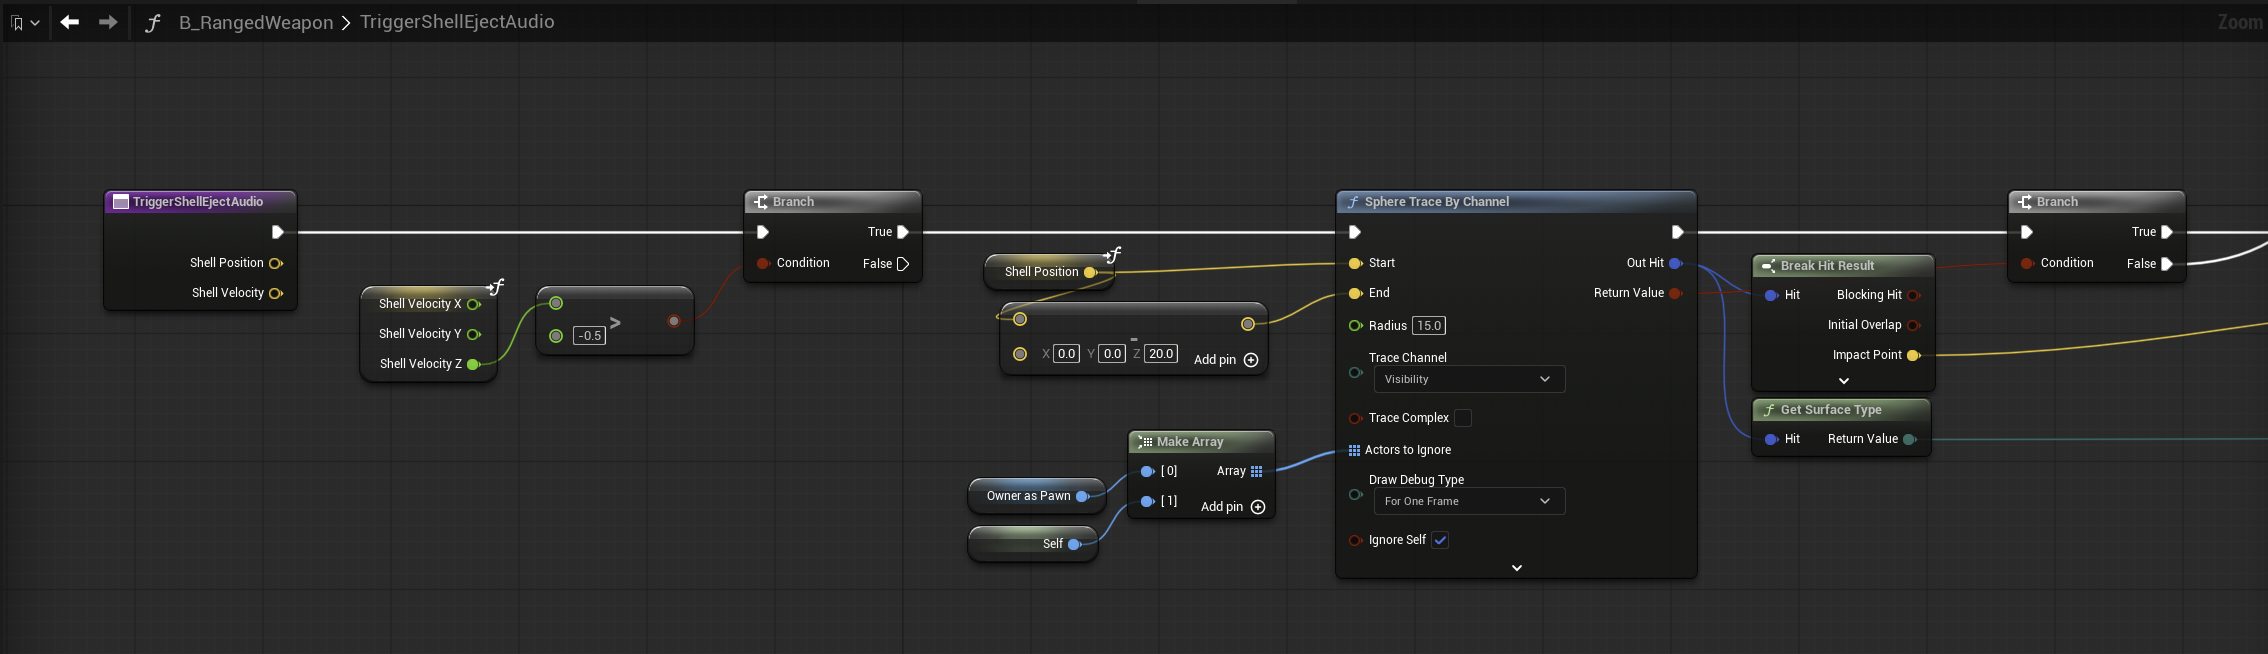Click Self reference node pin
The width and height of the screenshot is (2268, 654).
1075,544
